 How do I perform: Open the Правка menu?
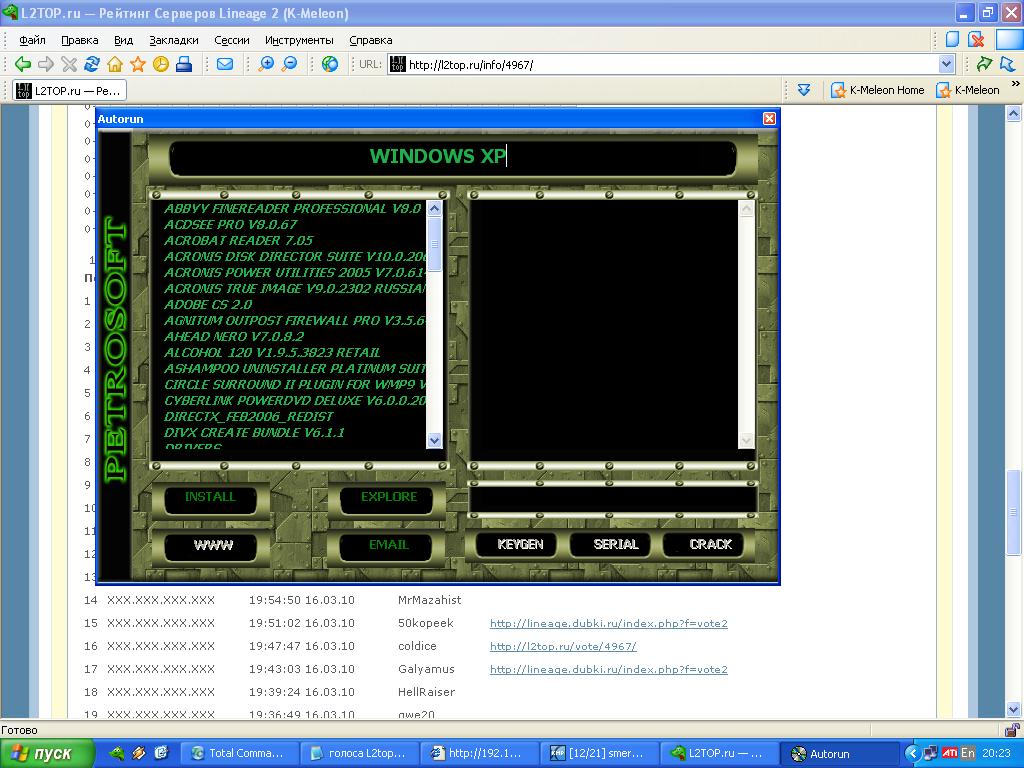point(80,40)
